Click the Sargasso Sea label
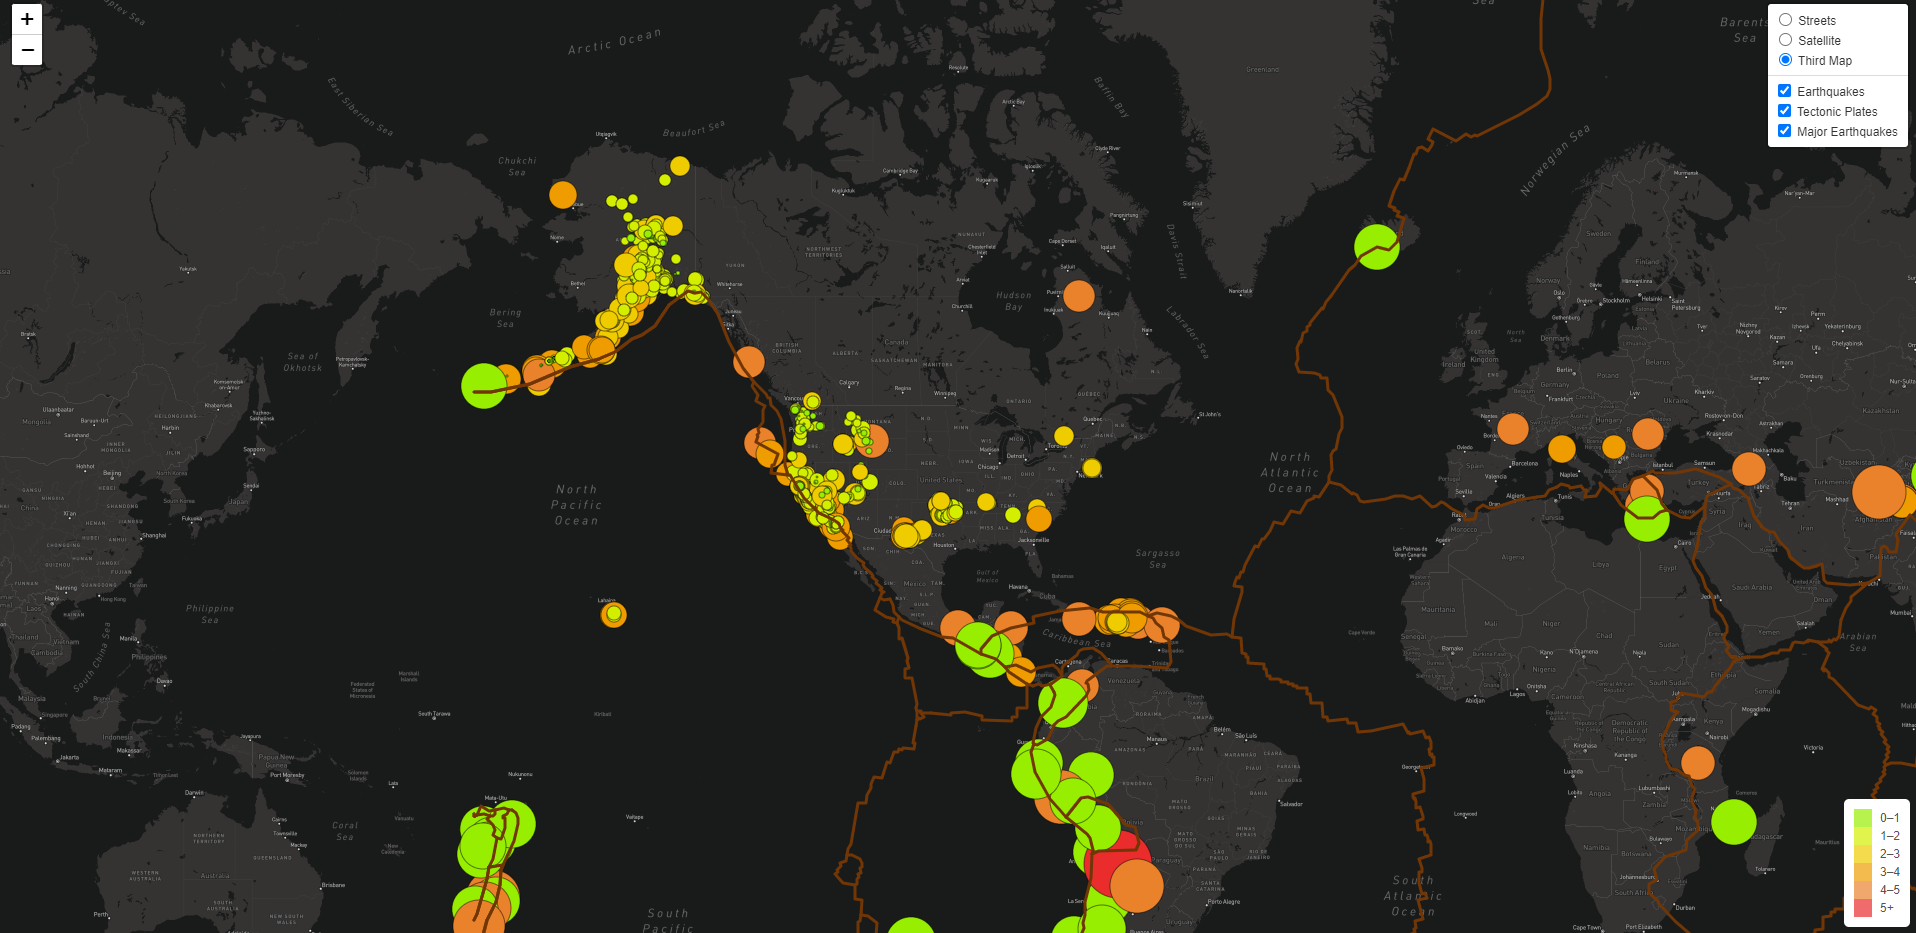Viewport: 1916px width, 933px height. pos(1158,559)
